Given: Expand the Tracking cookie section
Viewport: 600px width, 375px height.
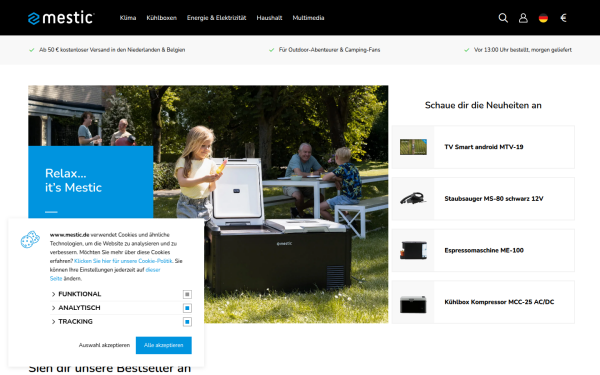Looking at the screenshot, I should coord(72,322).
